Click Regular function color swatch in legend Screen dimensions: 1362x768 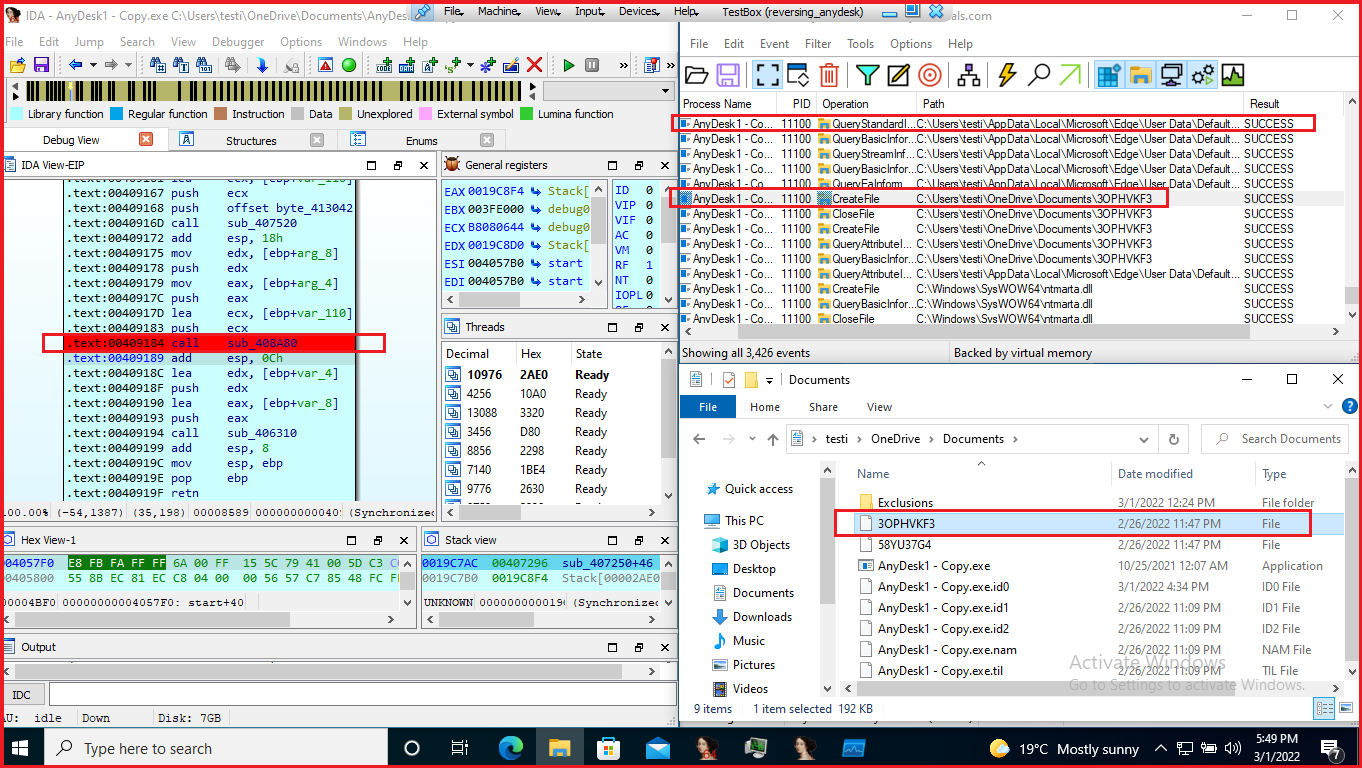pyautogui.click(x=116, y=114)
